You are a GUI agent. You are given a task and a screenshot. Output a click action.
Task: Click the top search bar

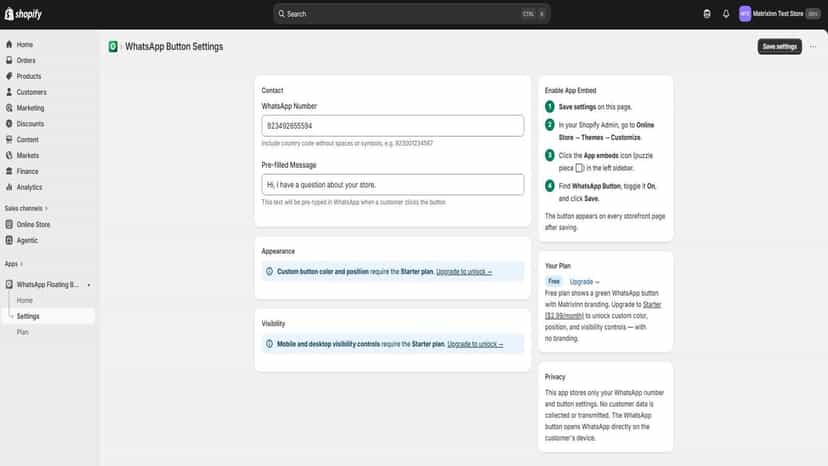[x=411, y=14]
